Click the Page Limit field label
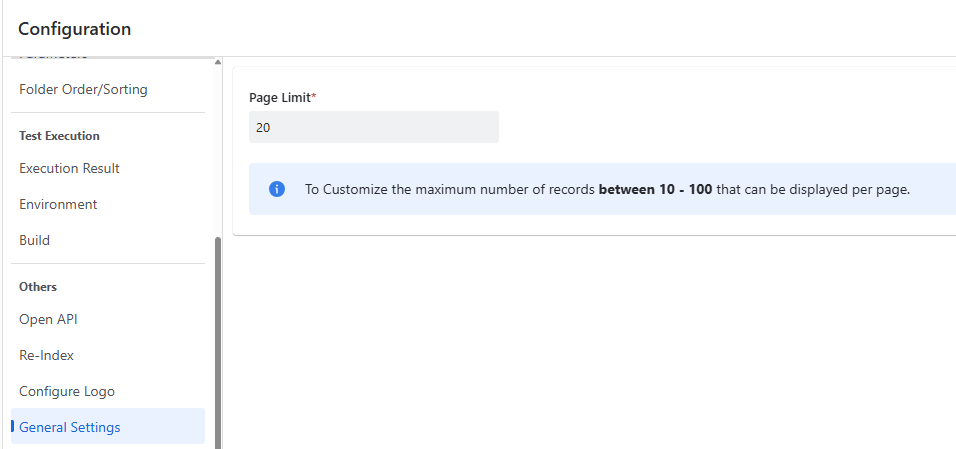The image size is (956, 449). [279, 97]
